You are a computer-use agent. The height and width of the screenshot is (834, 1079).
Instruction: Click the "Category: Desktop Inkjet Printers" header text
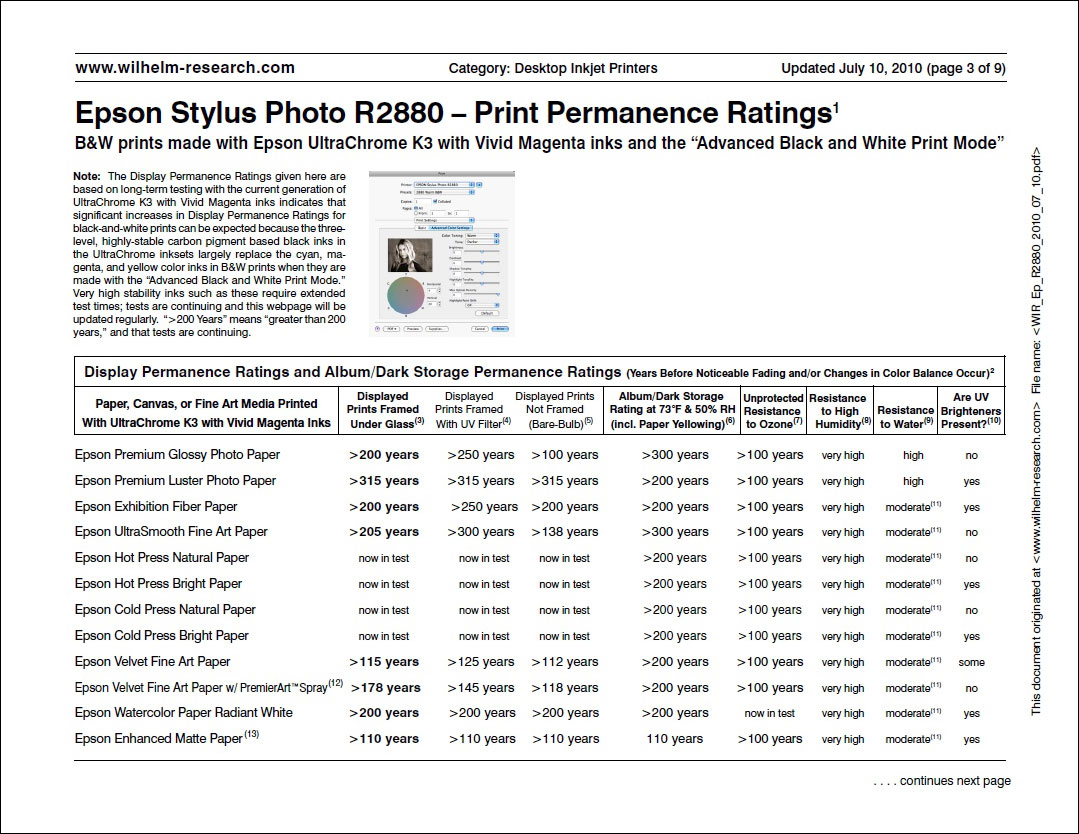tap(553, 68)
